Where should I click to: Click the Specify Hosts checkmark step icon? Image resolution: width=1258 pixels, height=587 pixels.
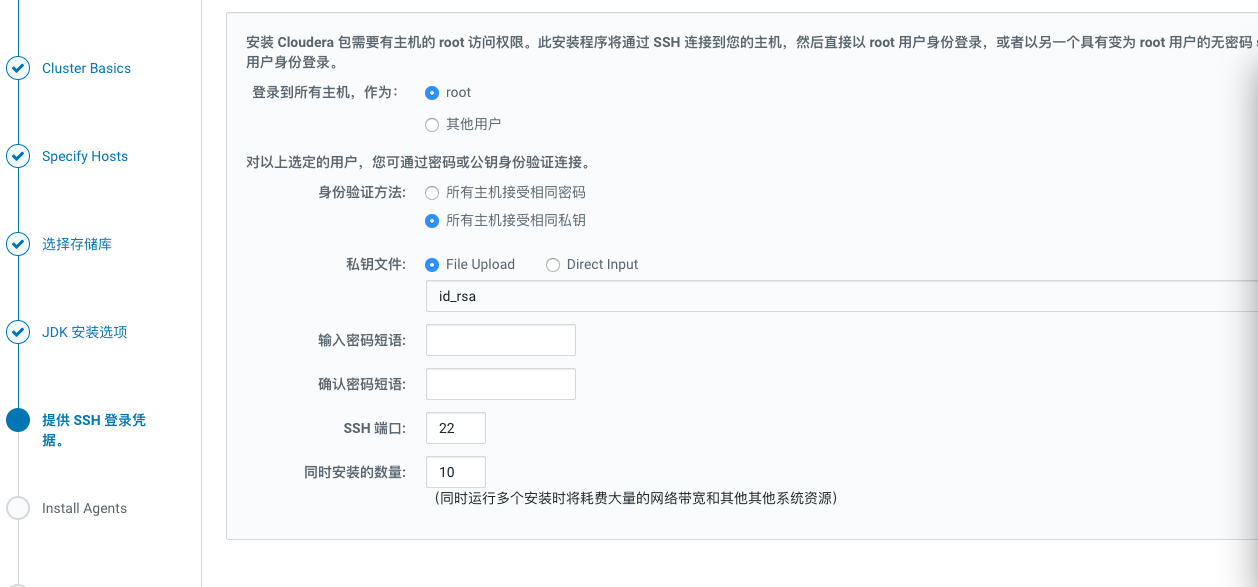tap(18, 156)
